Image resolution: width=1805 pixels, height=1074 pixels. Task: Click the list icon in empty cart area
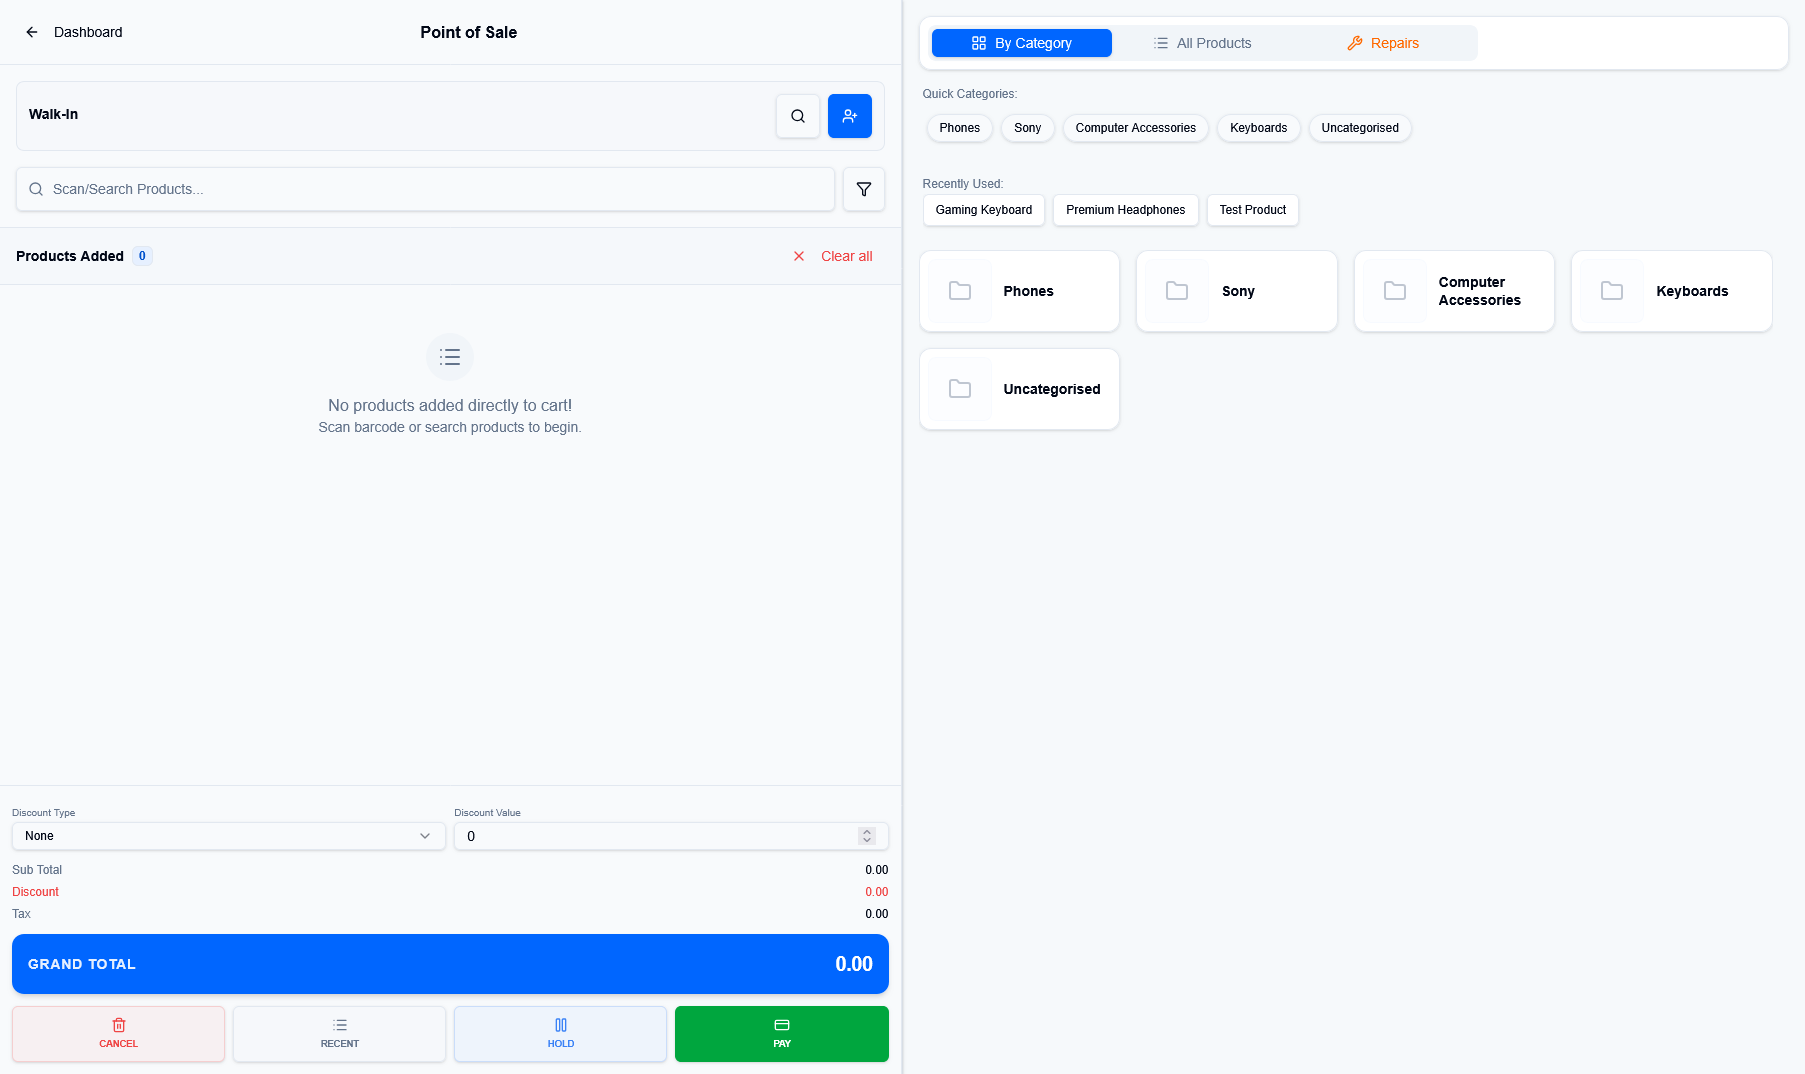point(450,357)
